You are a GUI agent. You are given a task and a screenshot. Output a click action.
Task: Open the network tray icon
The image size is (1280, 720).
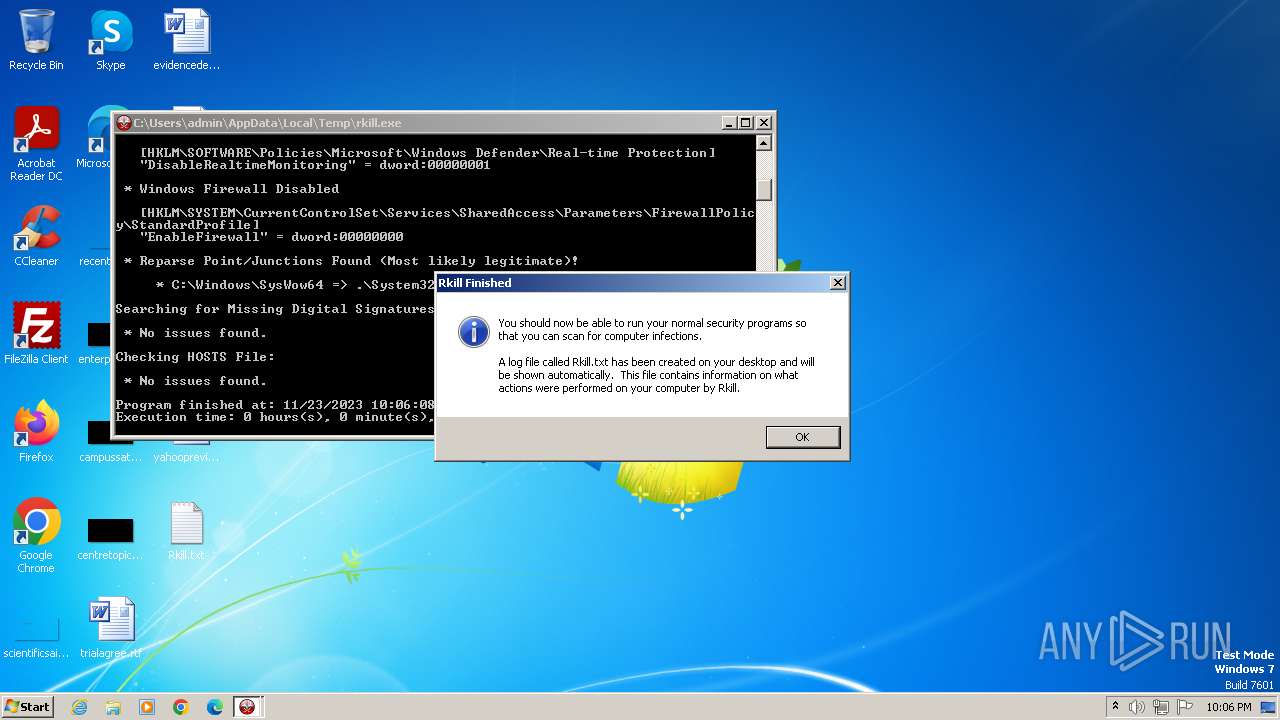[x=1161, y=707]
